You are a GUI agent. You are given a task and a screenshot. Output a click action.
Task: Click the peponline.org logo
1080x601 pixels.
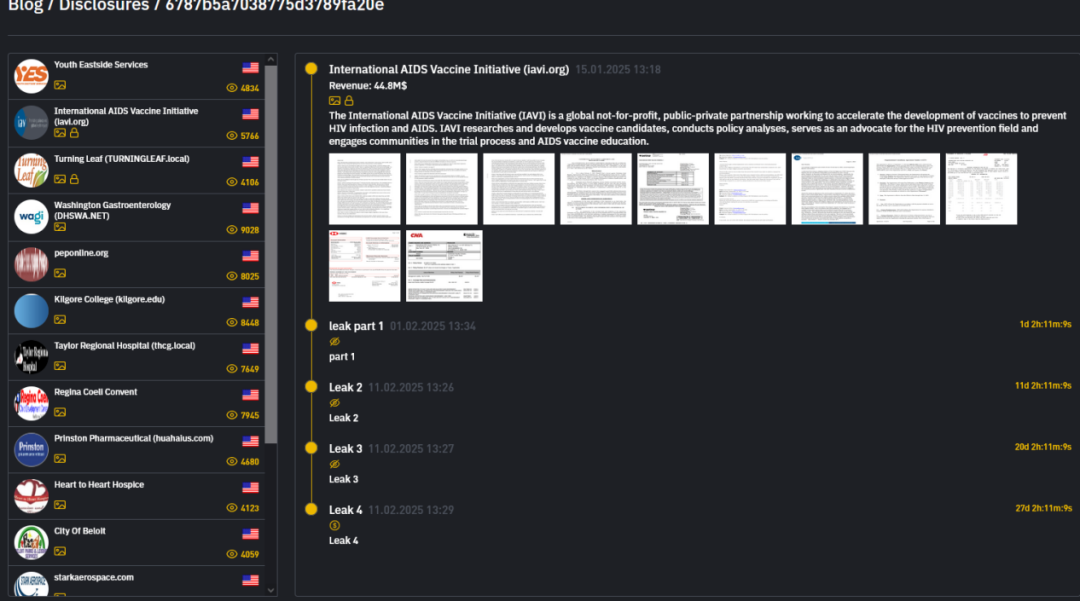pos(31,264)
